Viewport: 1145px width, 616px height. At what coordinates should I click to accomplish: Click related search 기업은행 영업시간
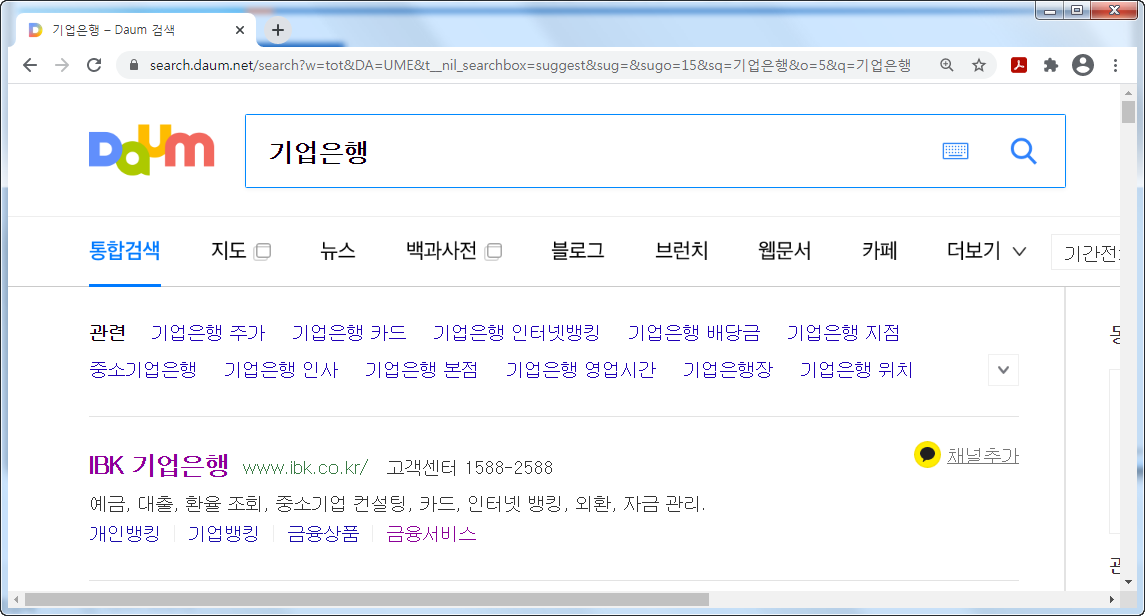point(581,370)
